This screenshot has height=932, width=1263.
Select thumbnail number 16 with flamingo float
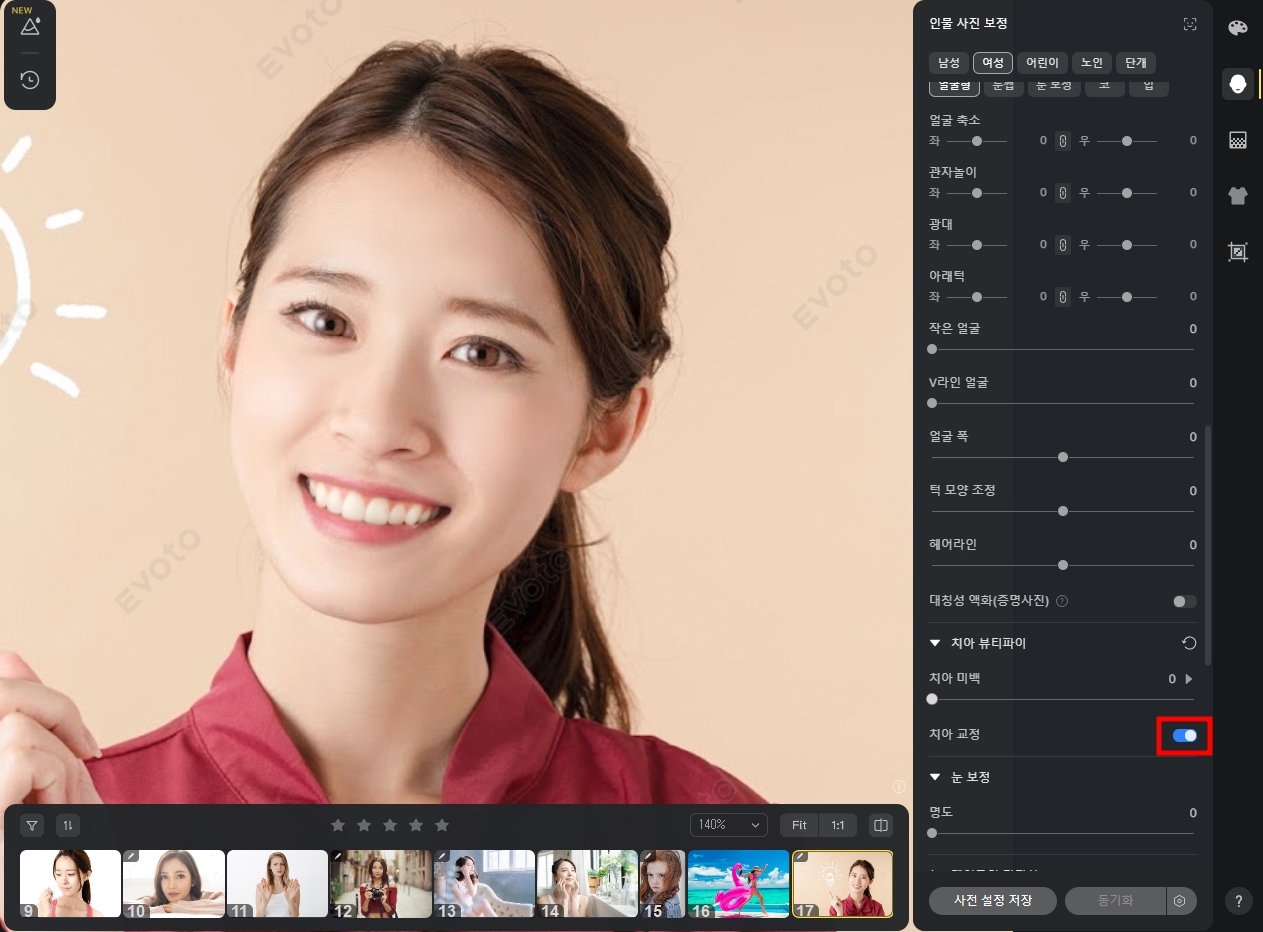[x=738, y=884]
